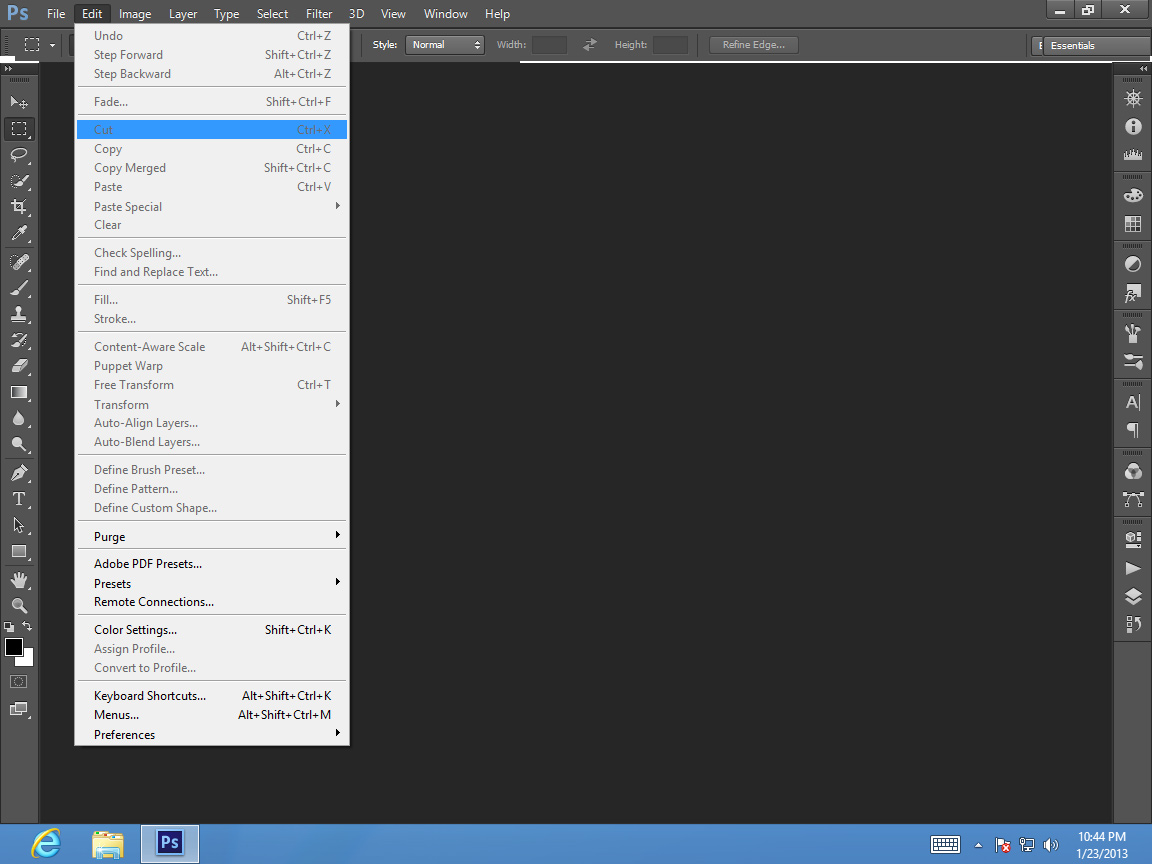Image resolution: width=1152 pixels, height=864 pixels.
Task: Expand the collapsed right panel dock
Action: (1143, 68)
